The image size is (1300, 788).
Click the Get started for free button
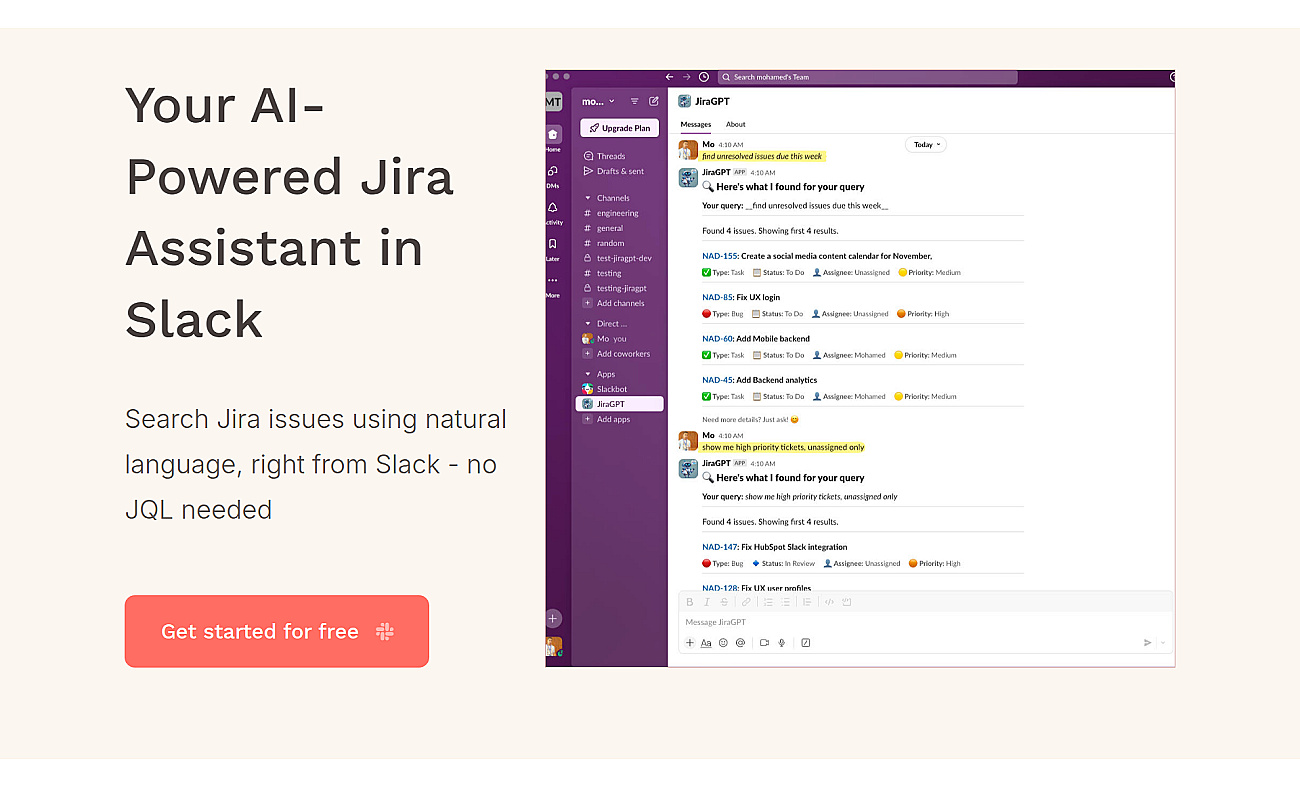pyautogui.click(x=277, y=631)
